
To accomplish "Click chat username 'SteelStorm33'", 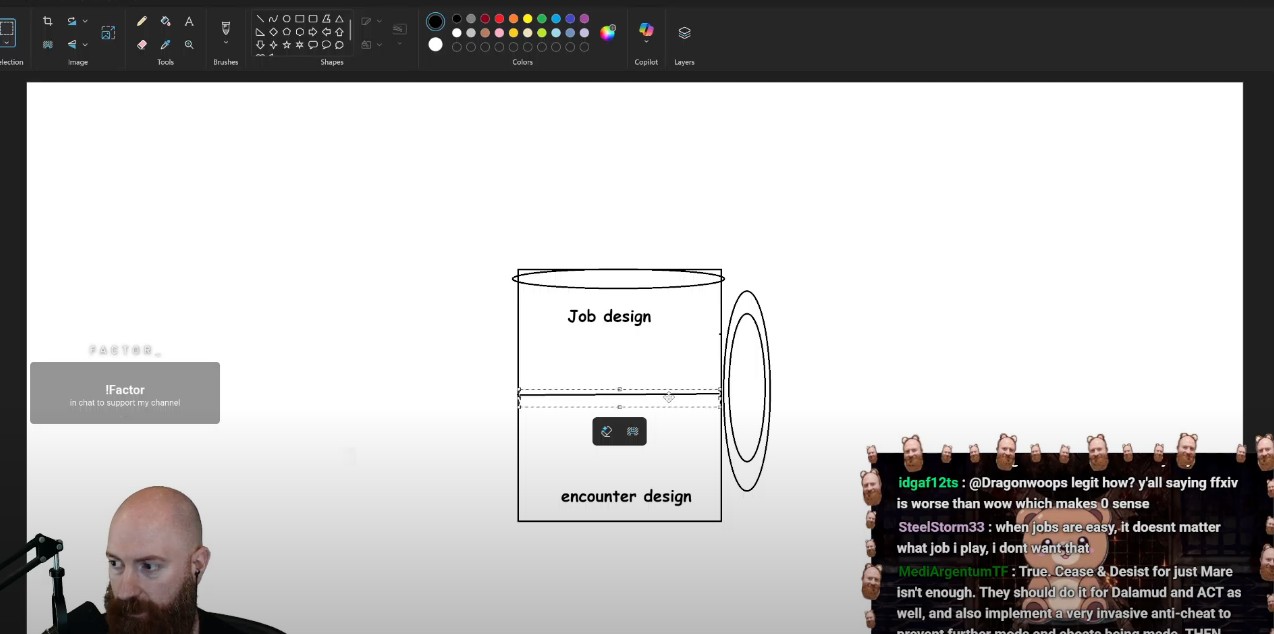I will pyautogui.click(x=941, y=527).
